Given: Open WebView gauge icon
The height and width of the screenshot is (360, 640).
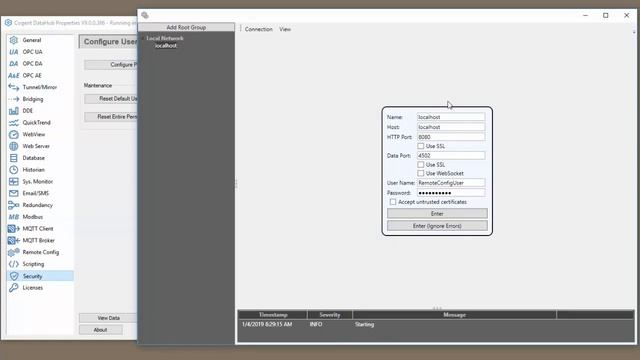Looking at the screenshot, I should coord(13,134).
